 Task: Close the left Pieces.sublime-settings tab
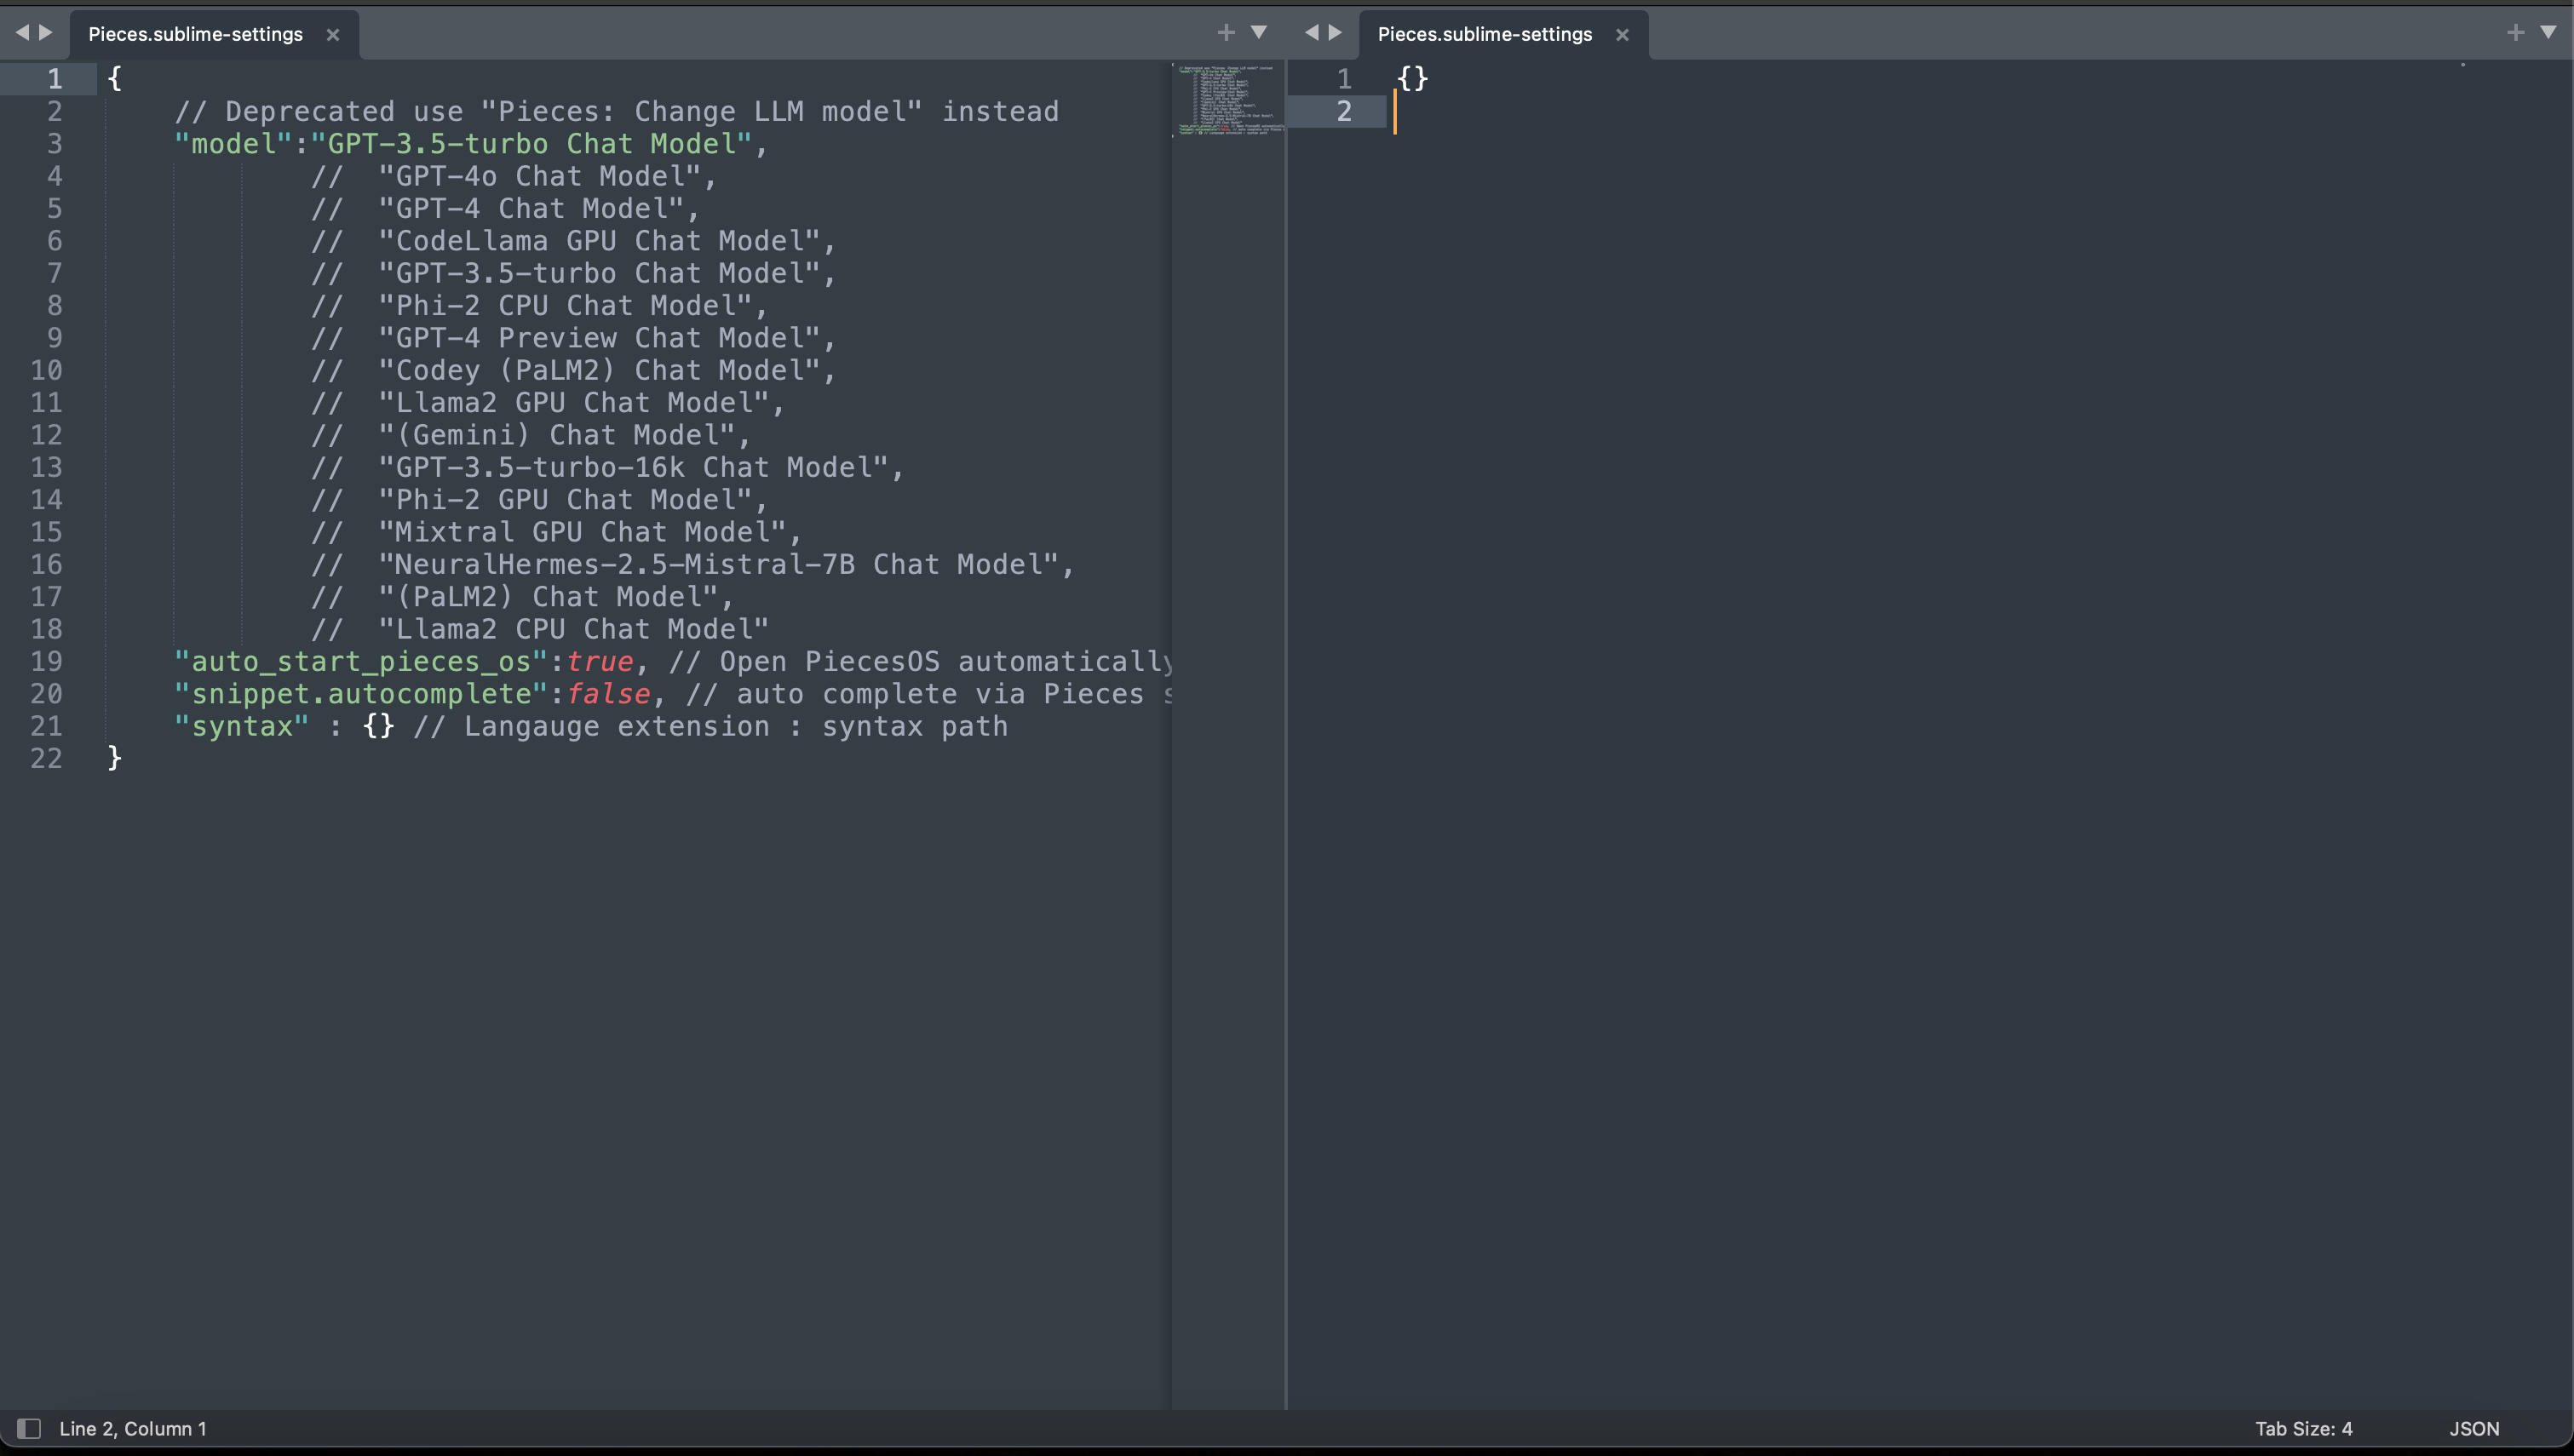tap(333, 35)
